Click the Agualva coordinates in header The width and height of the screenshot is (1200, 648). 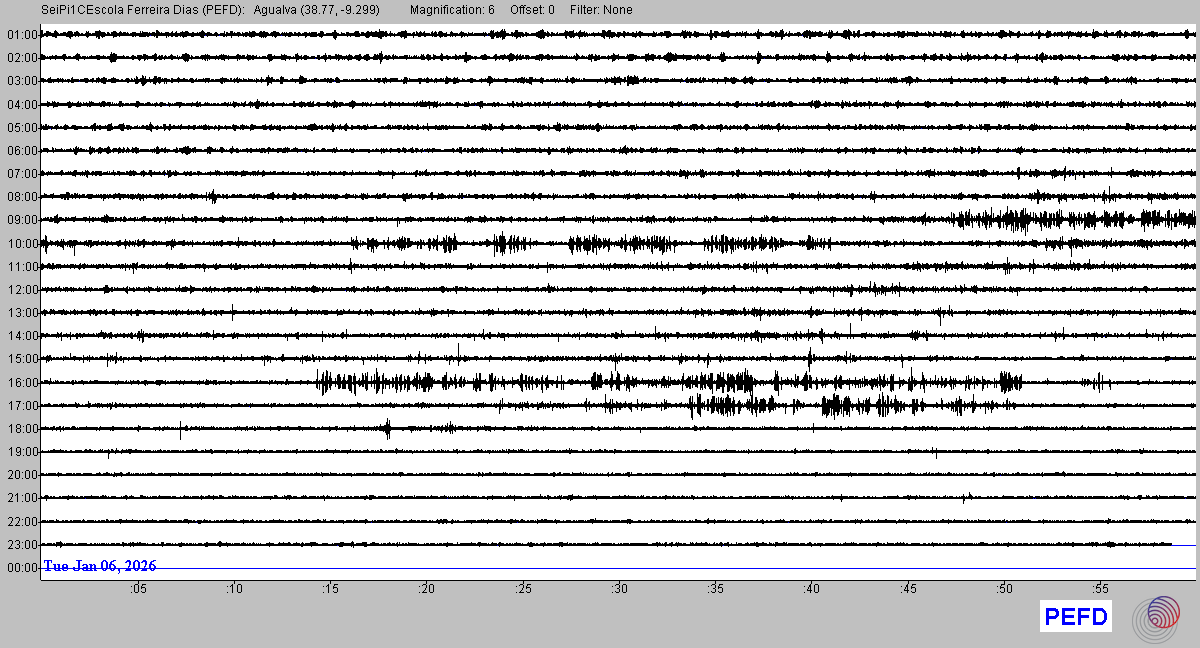click(x=316, y=10)
